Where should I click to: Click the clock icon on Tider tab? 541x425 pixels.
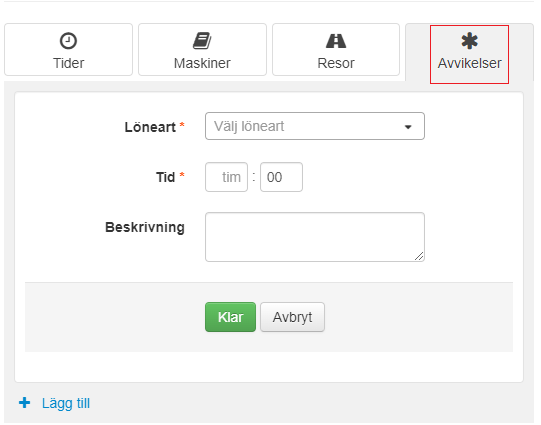point(68,41)
